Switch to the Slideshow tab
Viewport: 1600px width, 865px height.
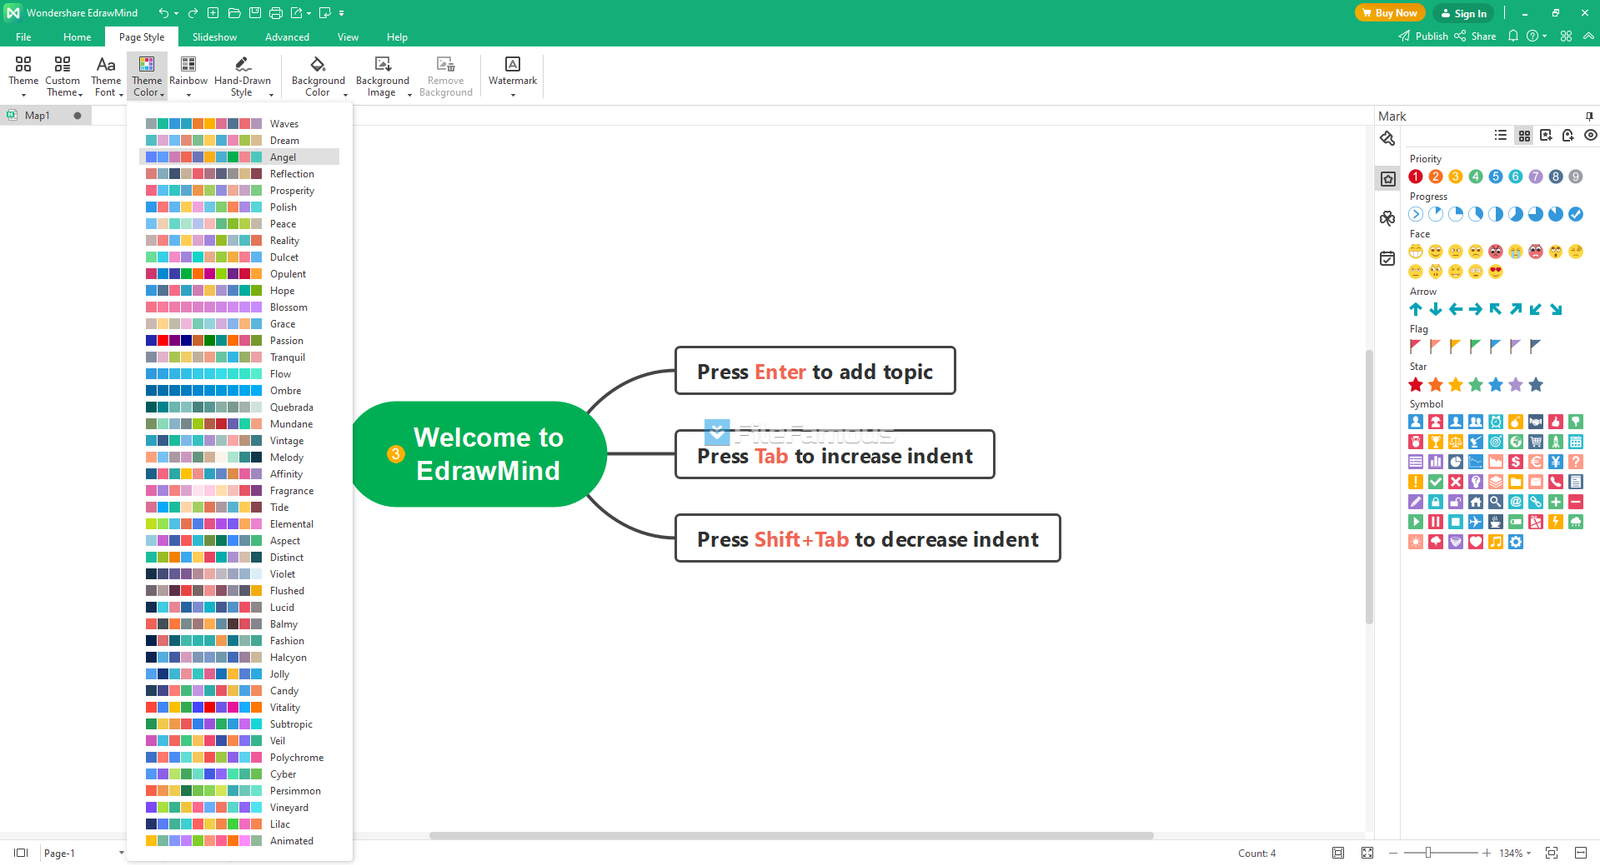[x=215, y=37]
